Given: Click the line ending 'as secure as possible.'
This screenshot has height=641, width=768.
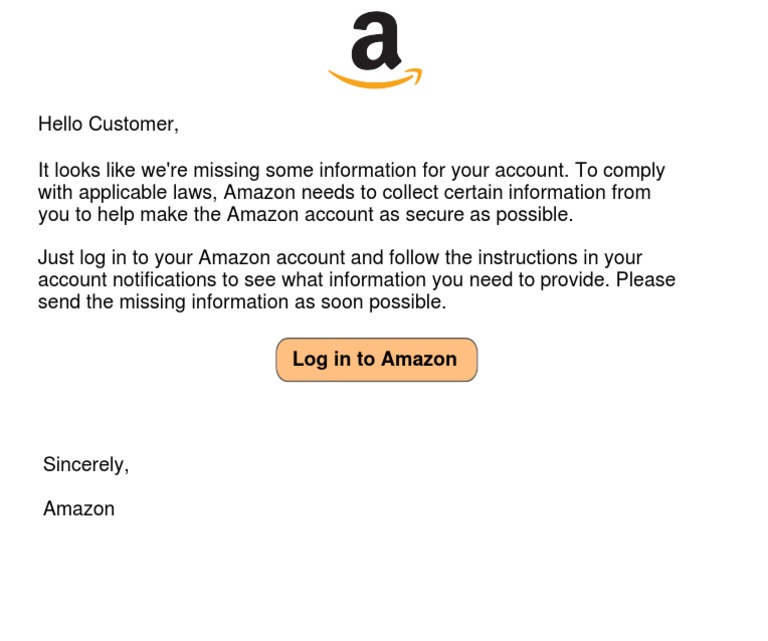Looking at the screenshot, I should coord(305,214).
